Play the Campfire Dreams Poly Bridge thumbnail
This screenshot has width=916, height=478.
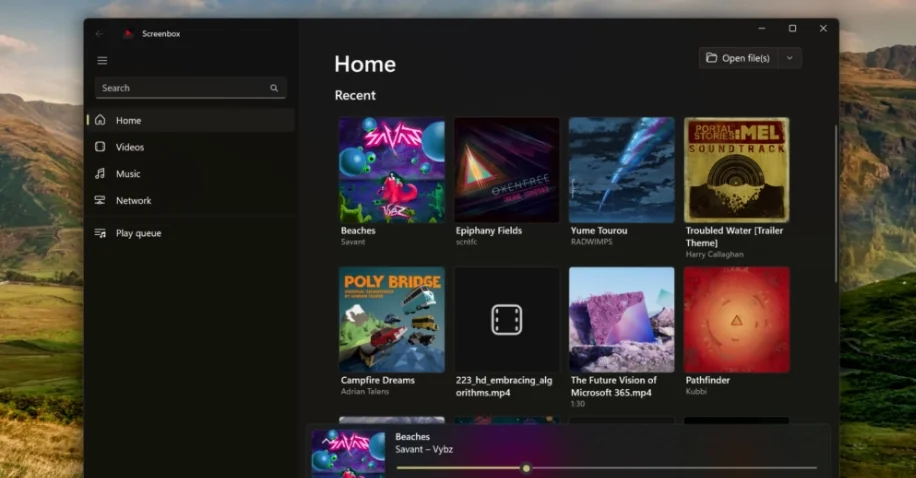tap(392, 320)
